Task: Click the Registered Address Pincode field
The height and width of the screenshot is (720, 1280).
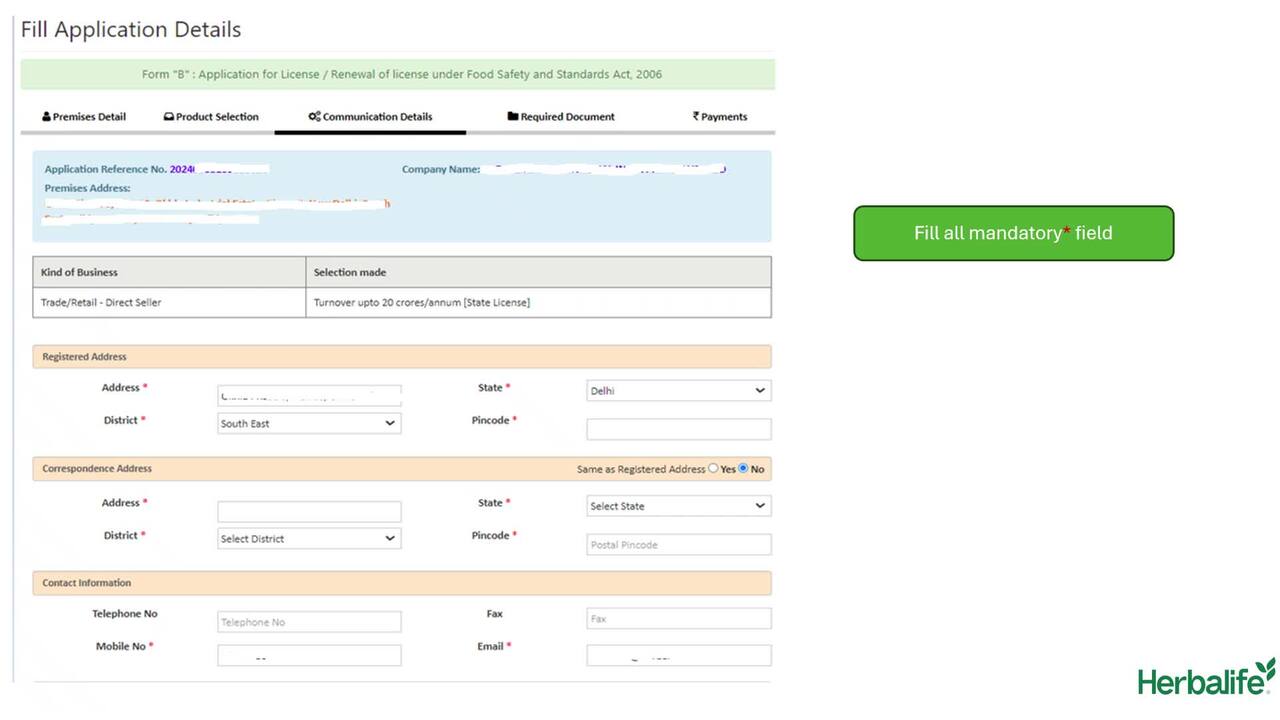Action: click(678, 429)
